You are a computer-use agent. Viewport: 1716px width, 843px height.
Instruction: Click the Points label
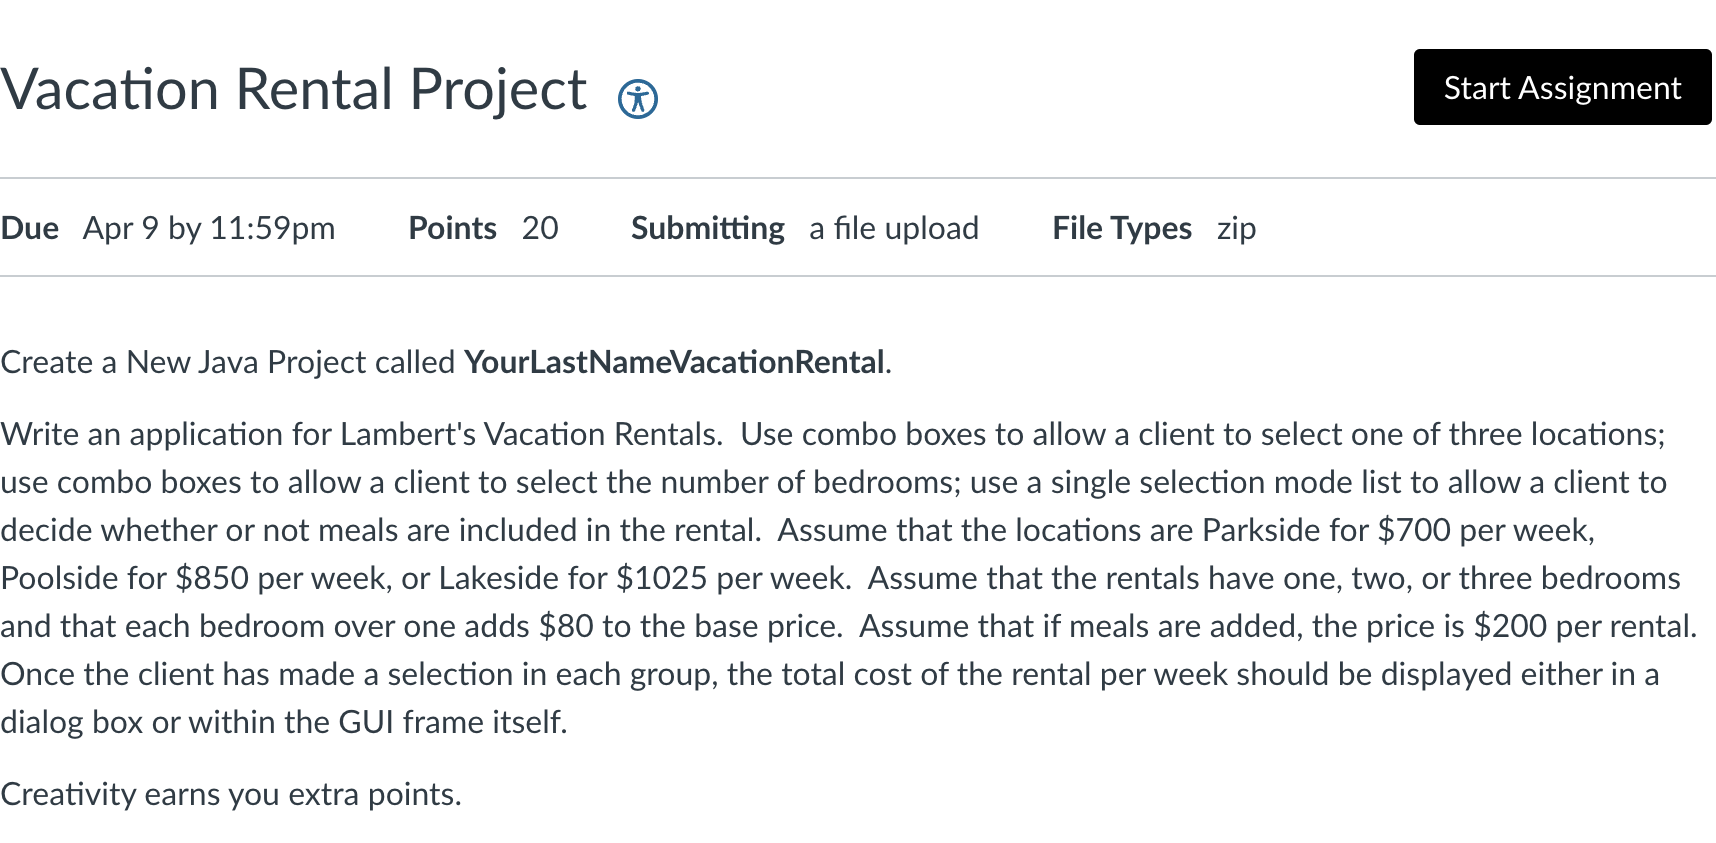coord(452,228)
